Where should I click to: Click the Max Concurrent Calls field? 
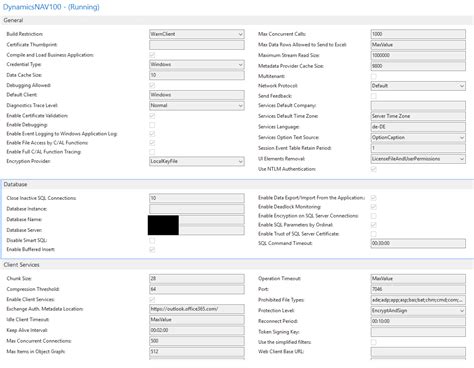(x=418, y=34)
